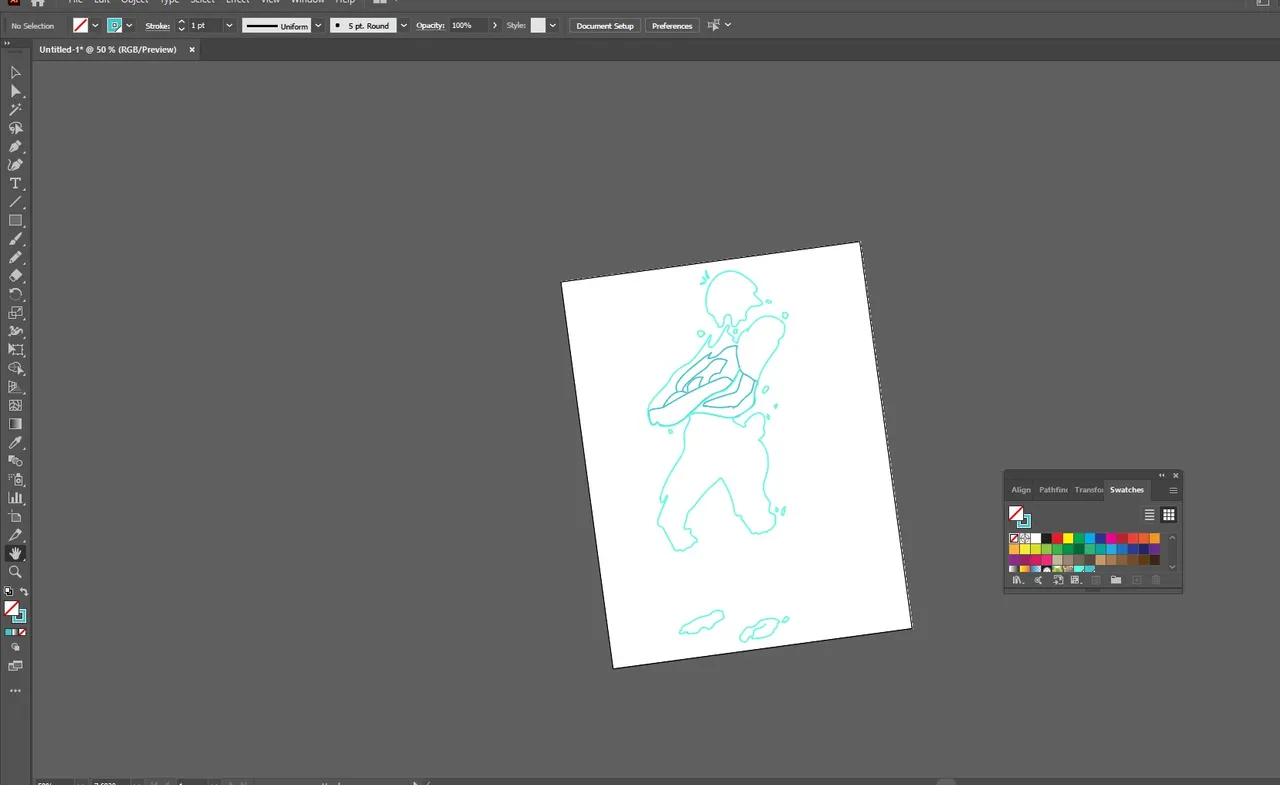Close the Untitled-1 document tab
Screen dimensions: 1280x785
pyautogui.click(x=192, y=49)
